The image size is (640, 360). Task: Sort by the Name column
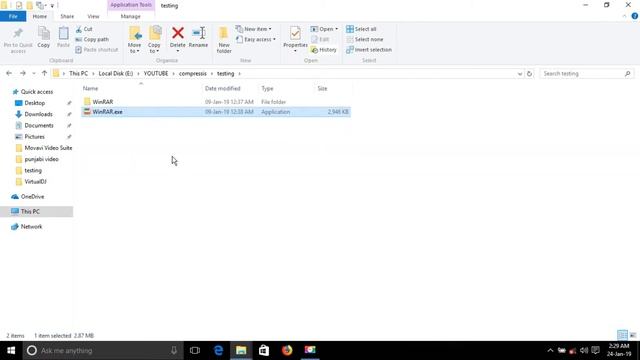point(141,88)
